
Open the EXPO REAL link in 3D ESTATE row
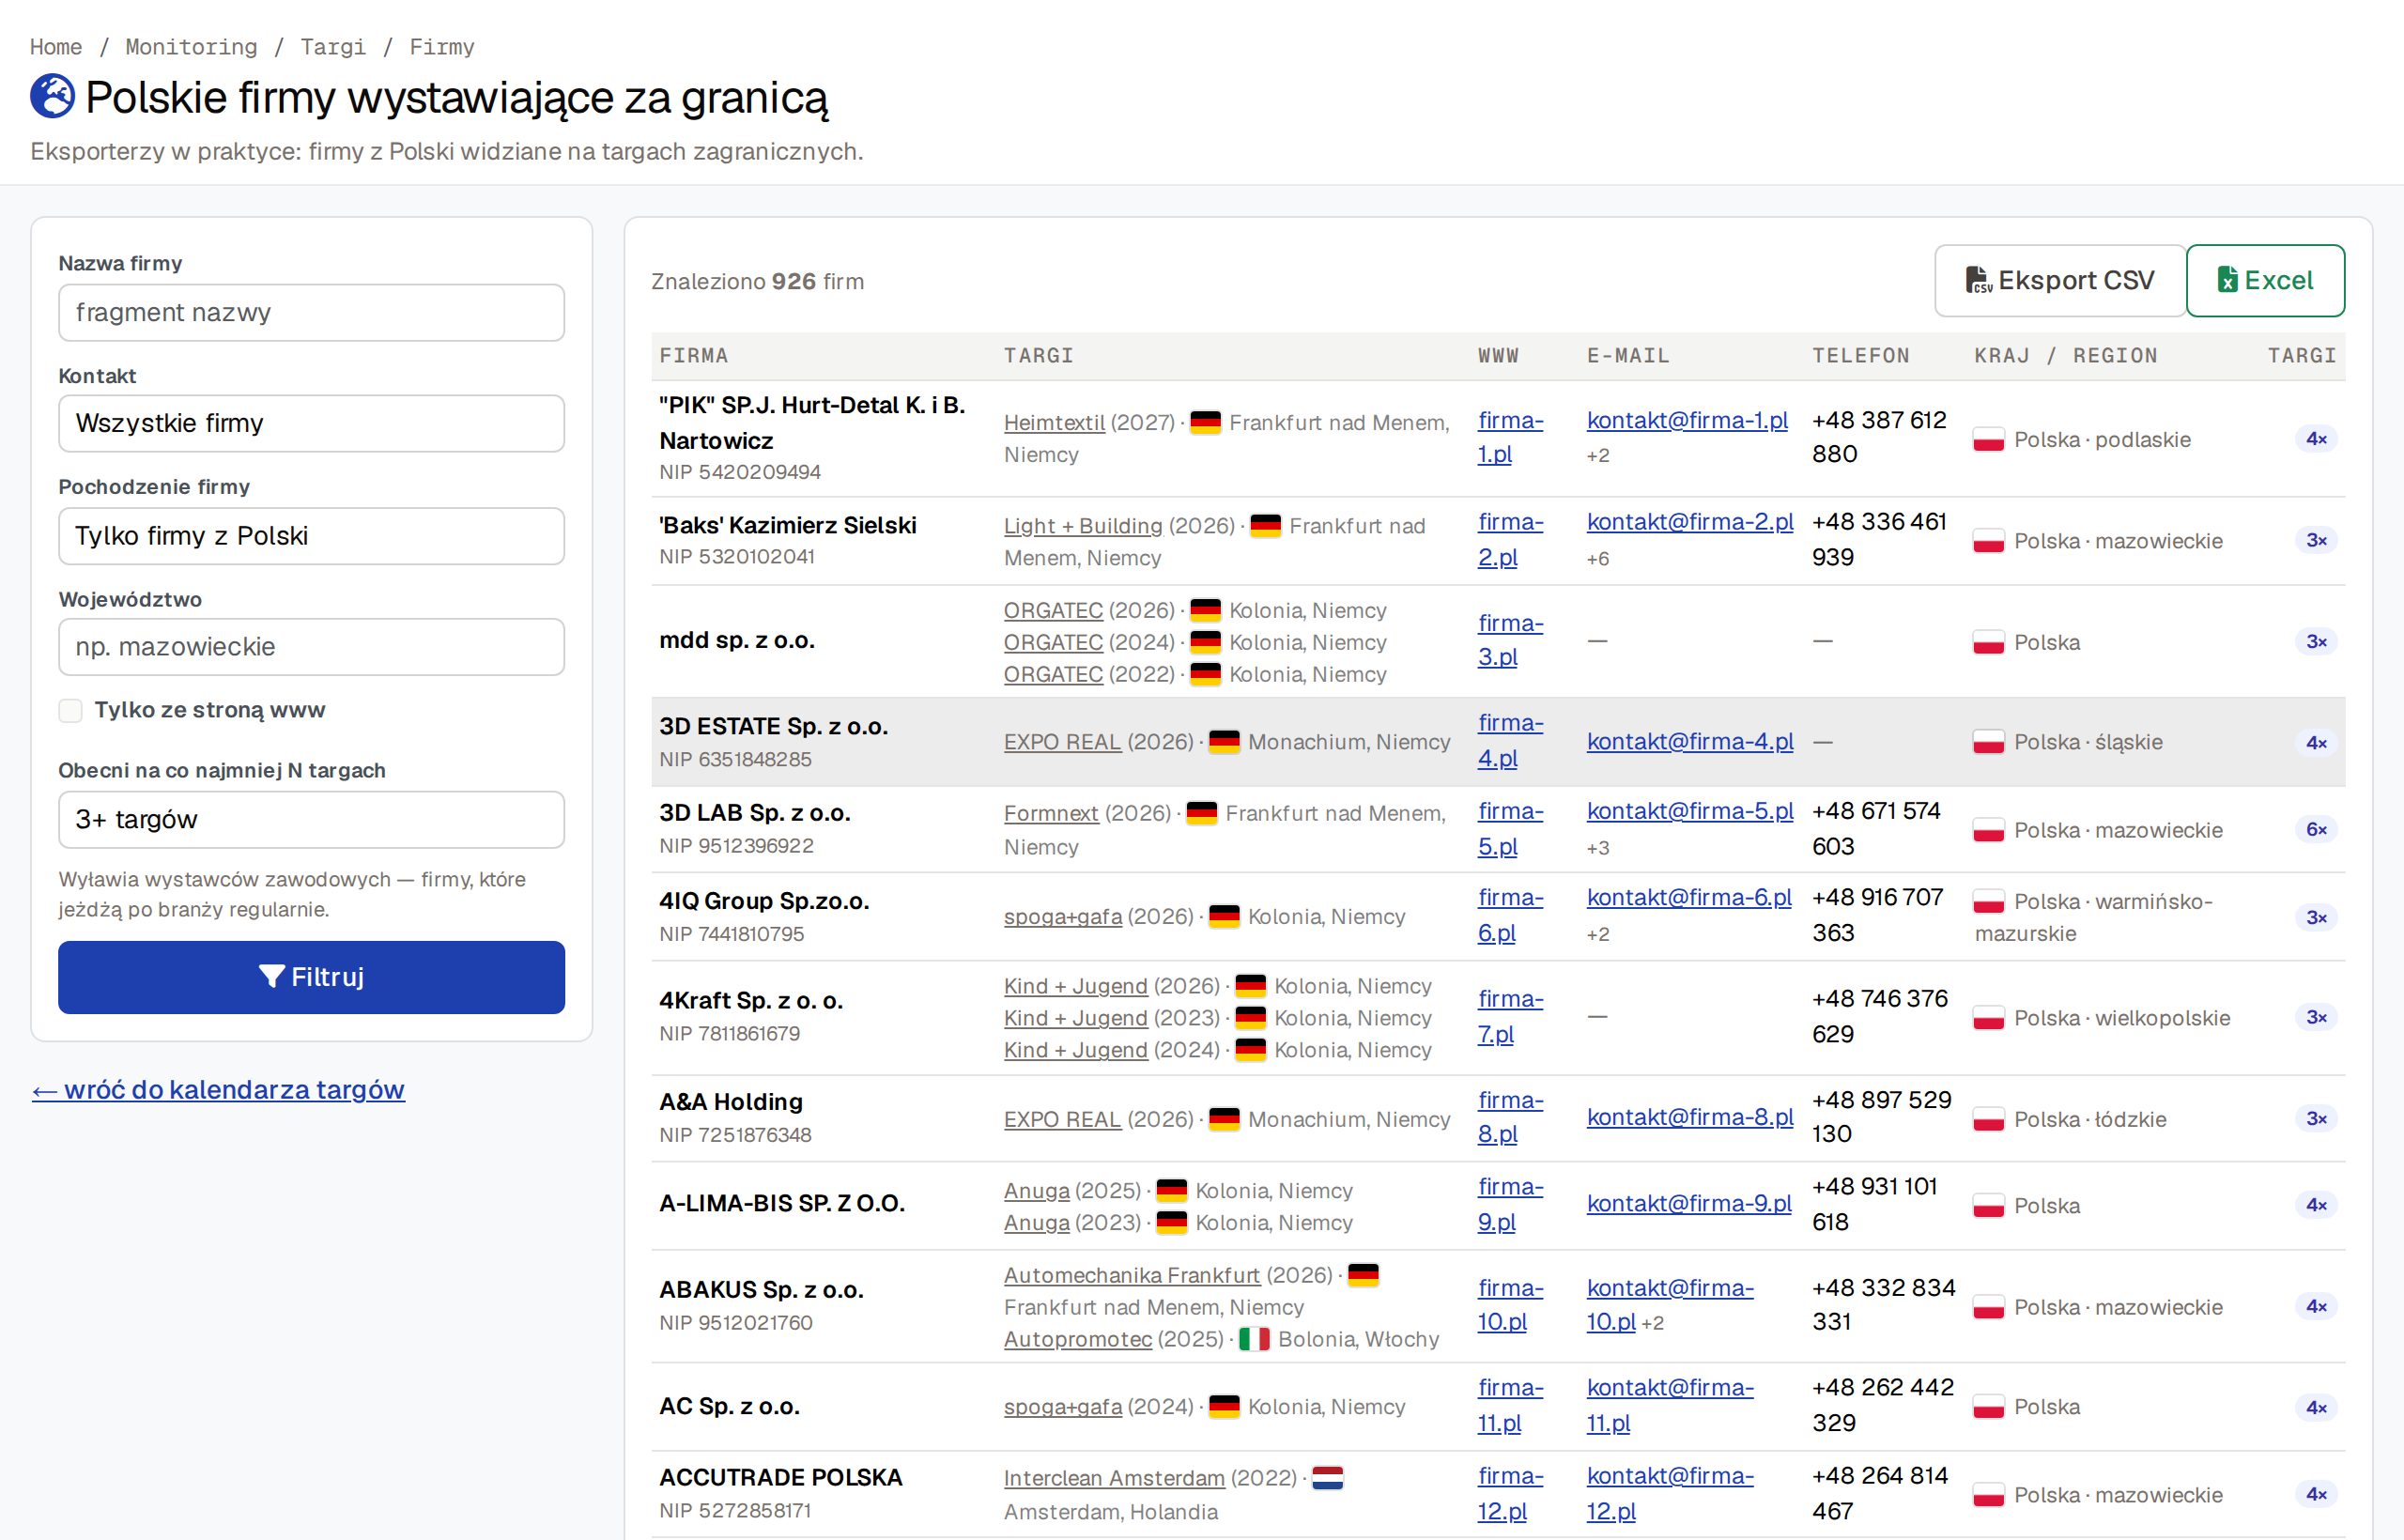click(1062, 742)
